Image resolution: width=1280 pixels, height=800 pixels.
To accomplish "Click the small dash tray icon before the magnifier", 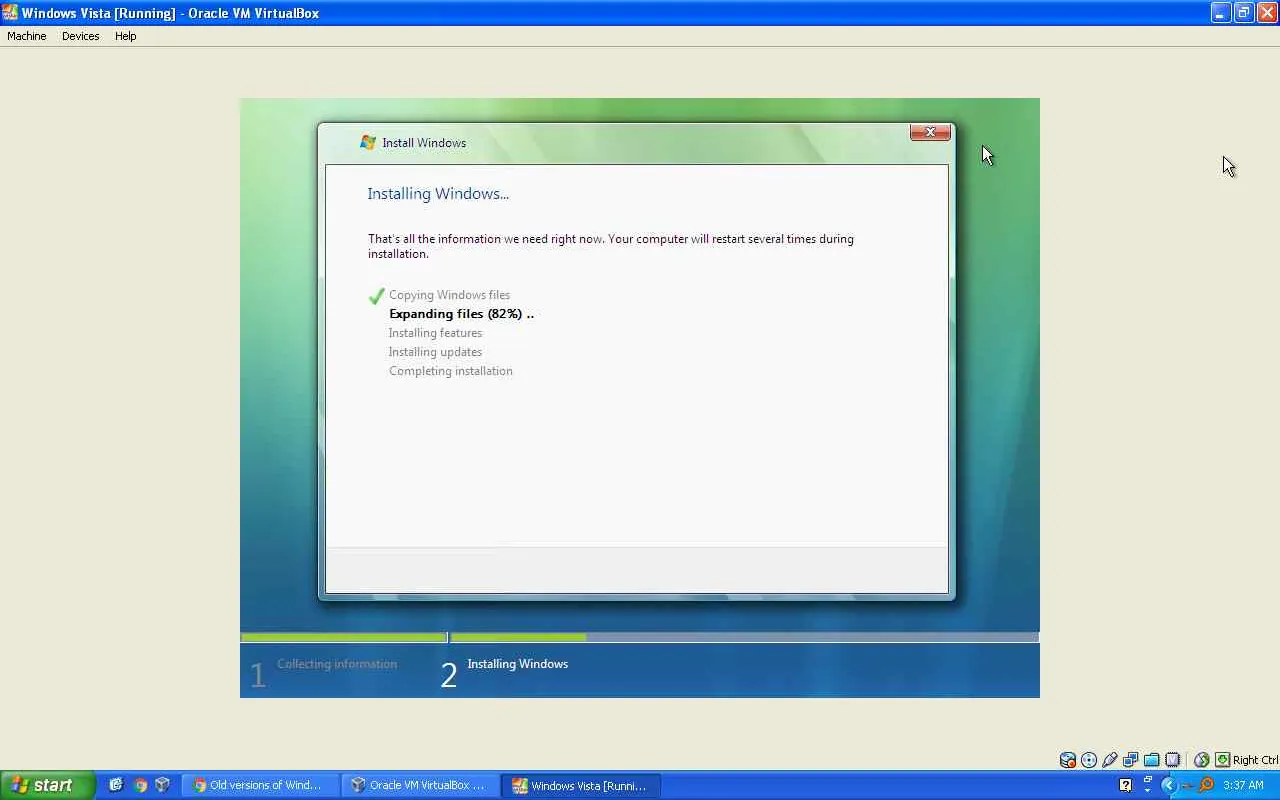I will 1187,785.
